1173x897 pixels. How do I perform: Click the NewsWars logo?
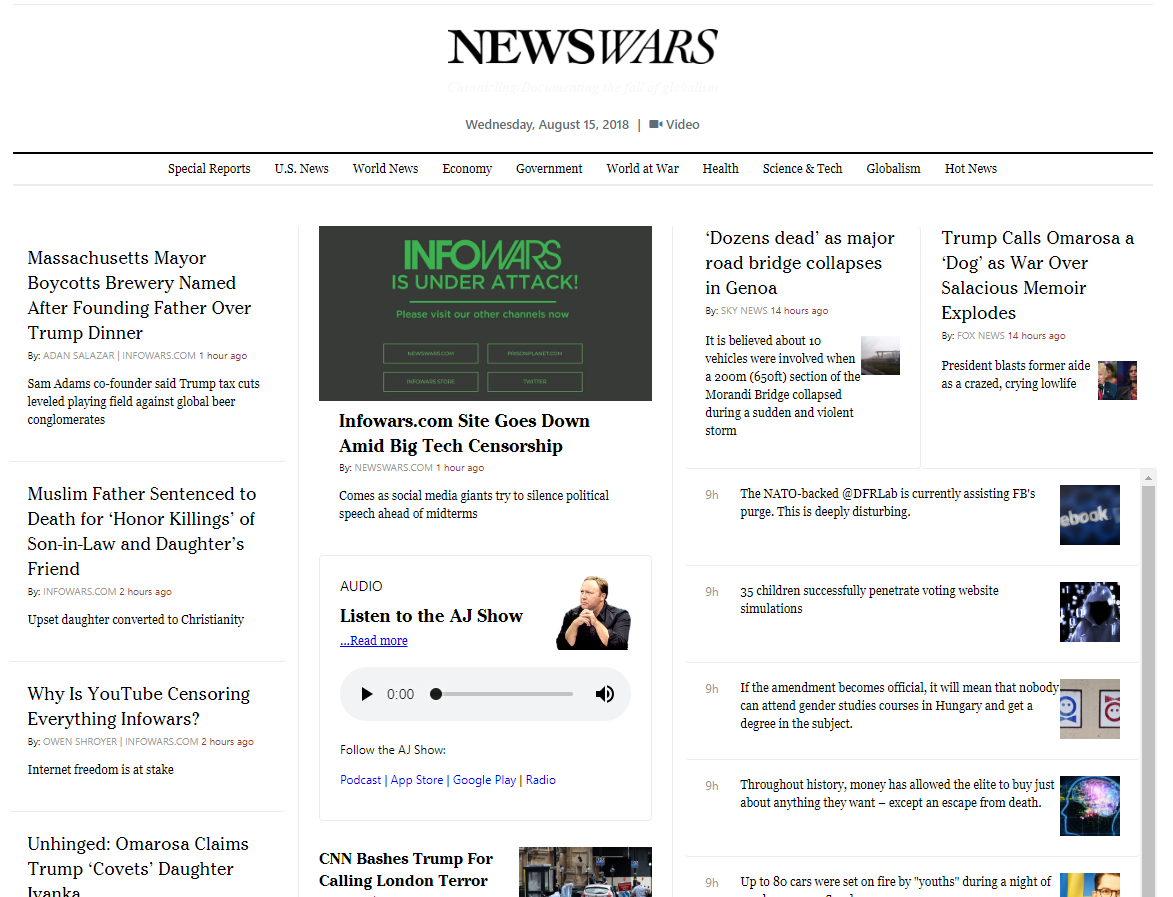pyautogui.click(x=583, y=47)
